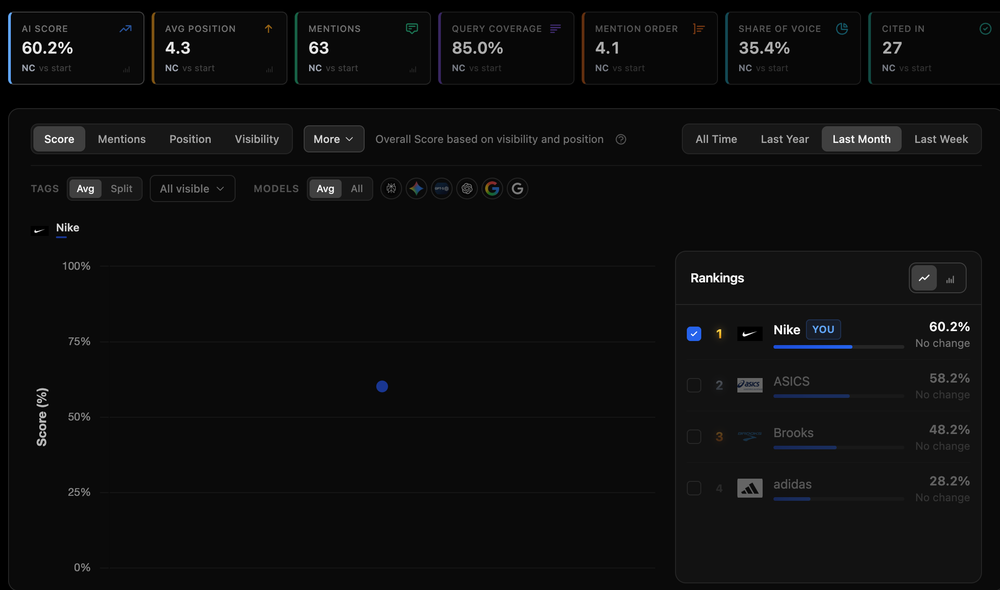Select the Last Week time range

[940, 139]
